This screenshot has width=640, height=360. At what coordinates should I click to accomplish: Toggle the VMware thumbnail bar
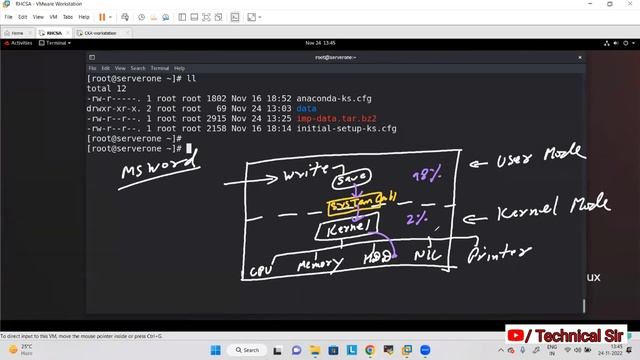194,17
